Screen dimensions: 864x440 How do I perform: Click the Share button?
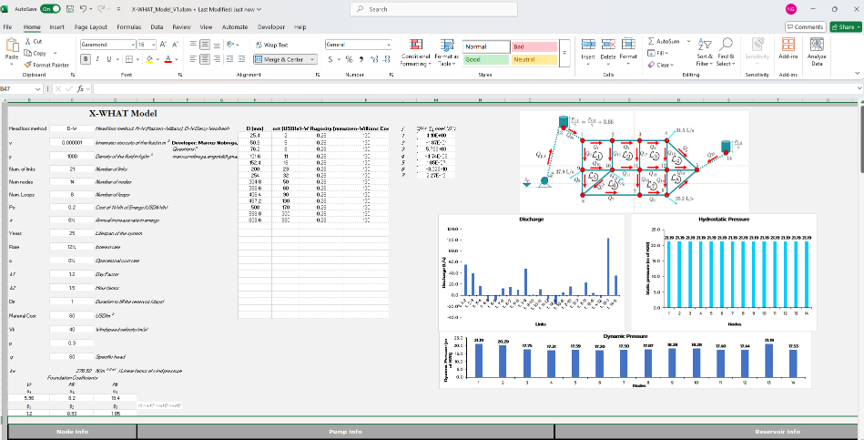845,27
